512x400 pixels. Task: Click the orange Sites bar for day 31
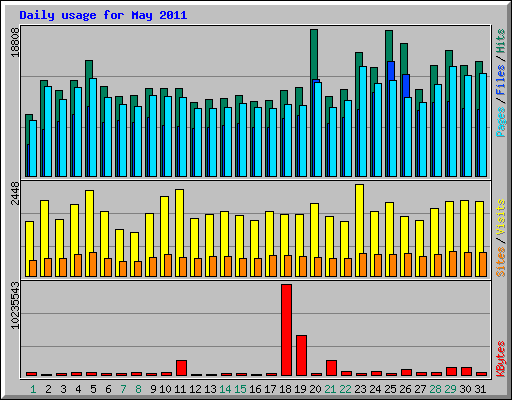pyautogui.click(x=483, y=264)
